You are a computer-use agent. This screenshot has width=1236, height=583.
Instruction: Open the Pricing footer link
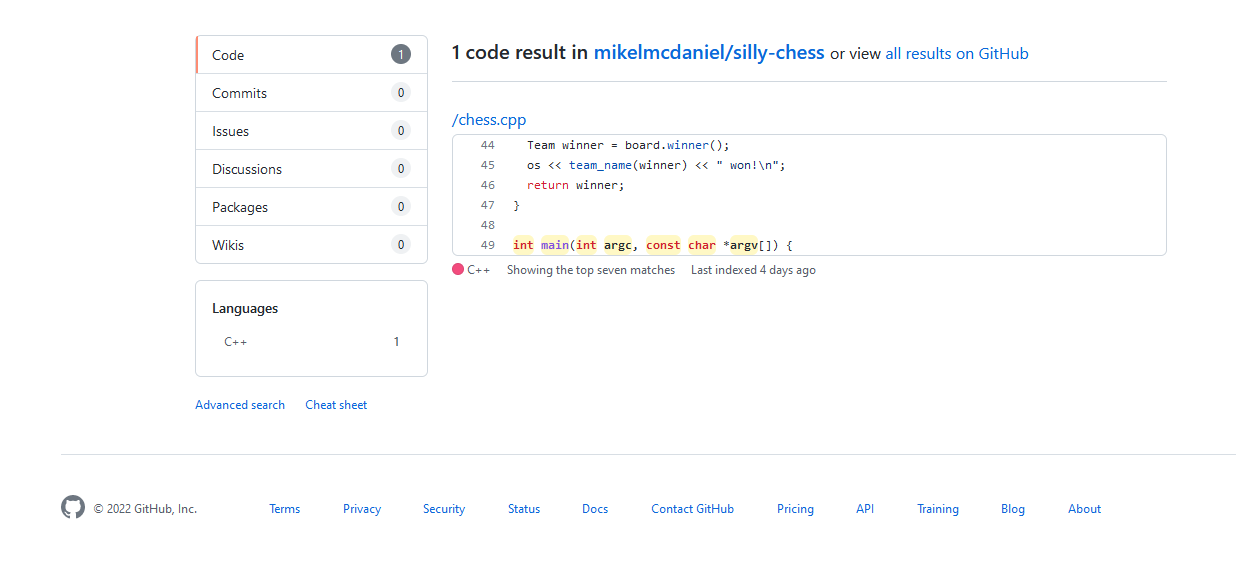[795, 509]
